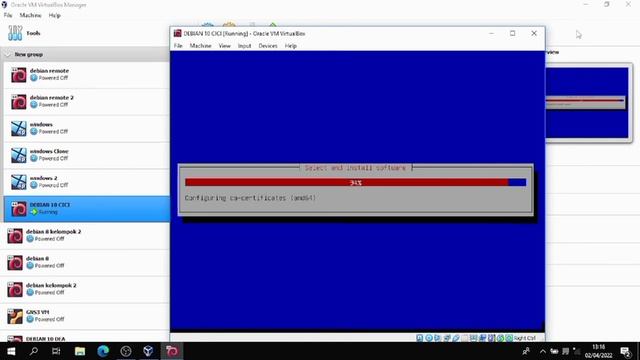This screenshot has height=360, width=640.
Task: Click the Right Ctrl host key label
Action: [525, 338]
